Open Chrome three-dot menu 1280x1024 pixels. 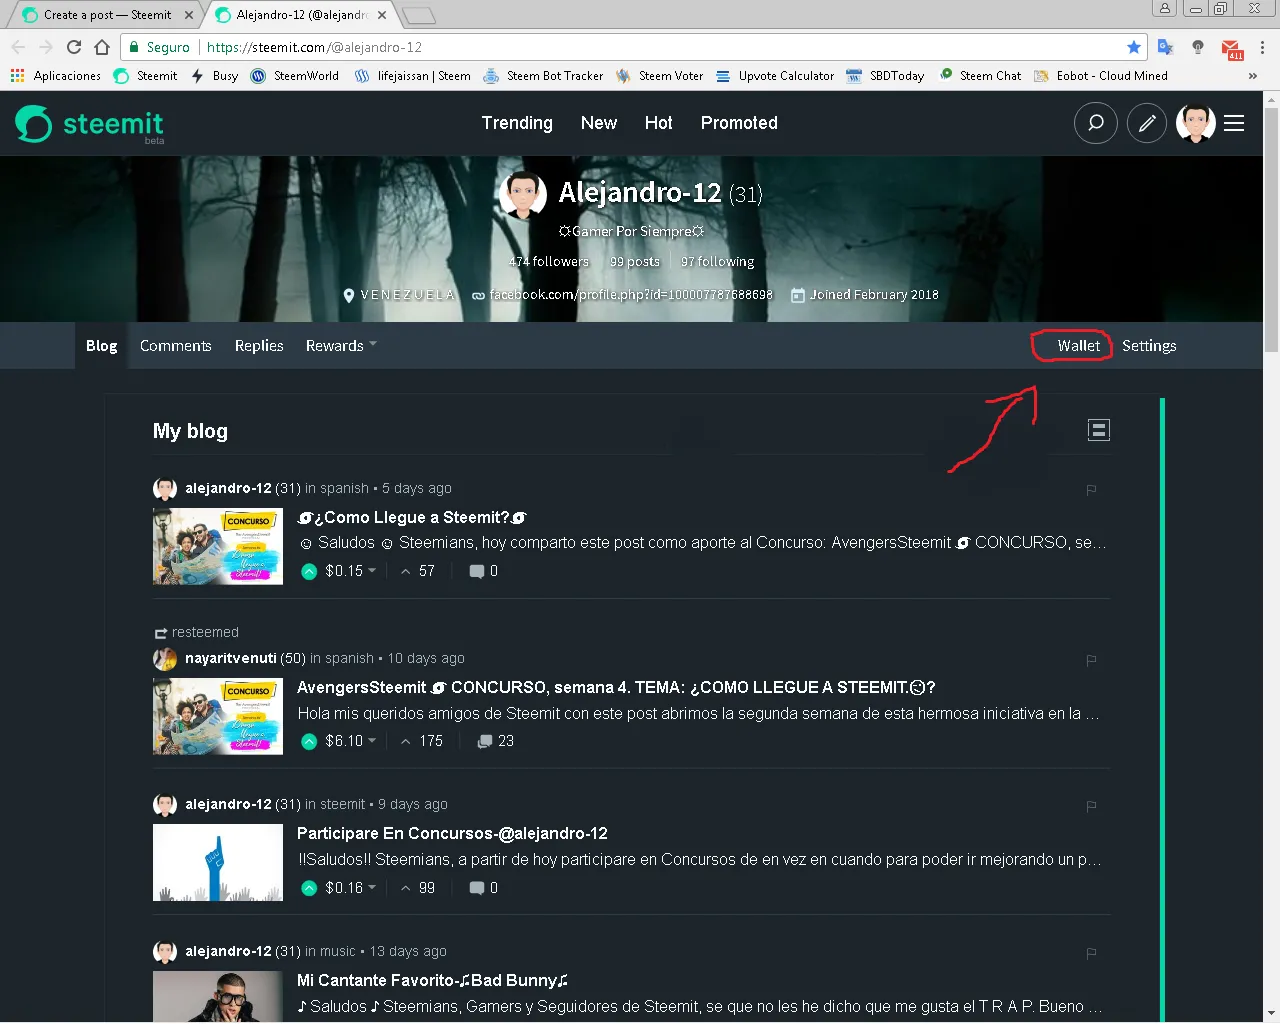pos(1262,47)
